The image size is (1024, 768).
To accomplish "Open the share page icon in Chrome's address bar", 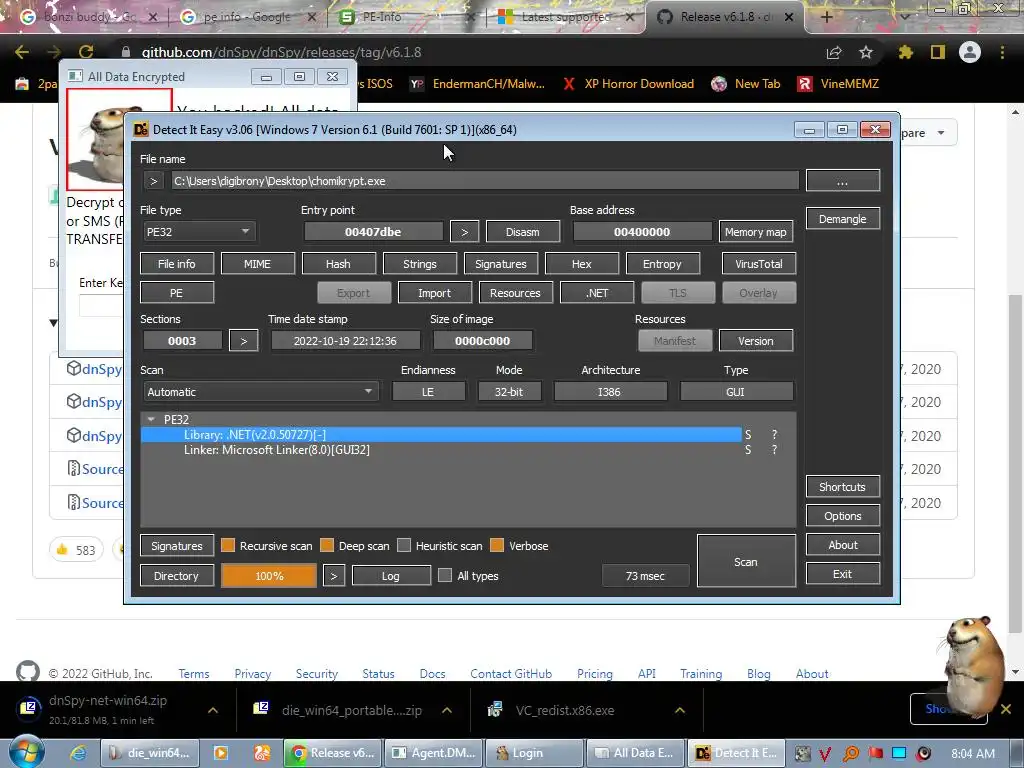I will click(x=834, y=52).
